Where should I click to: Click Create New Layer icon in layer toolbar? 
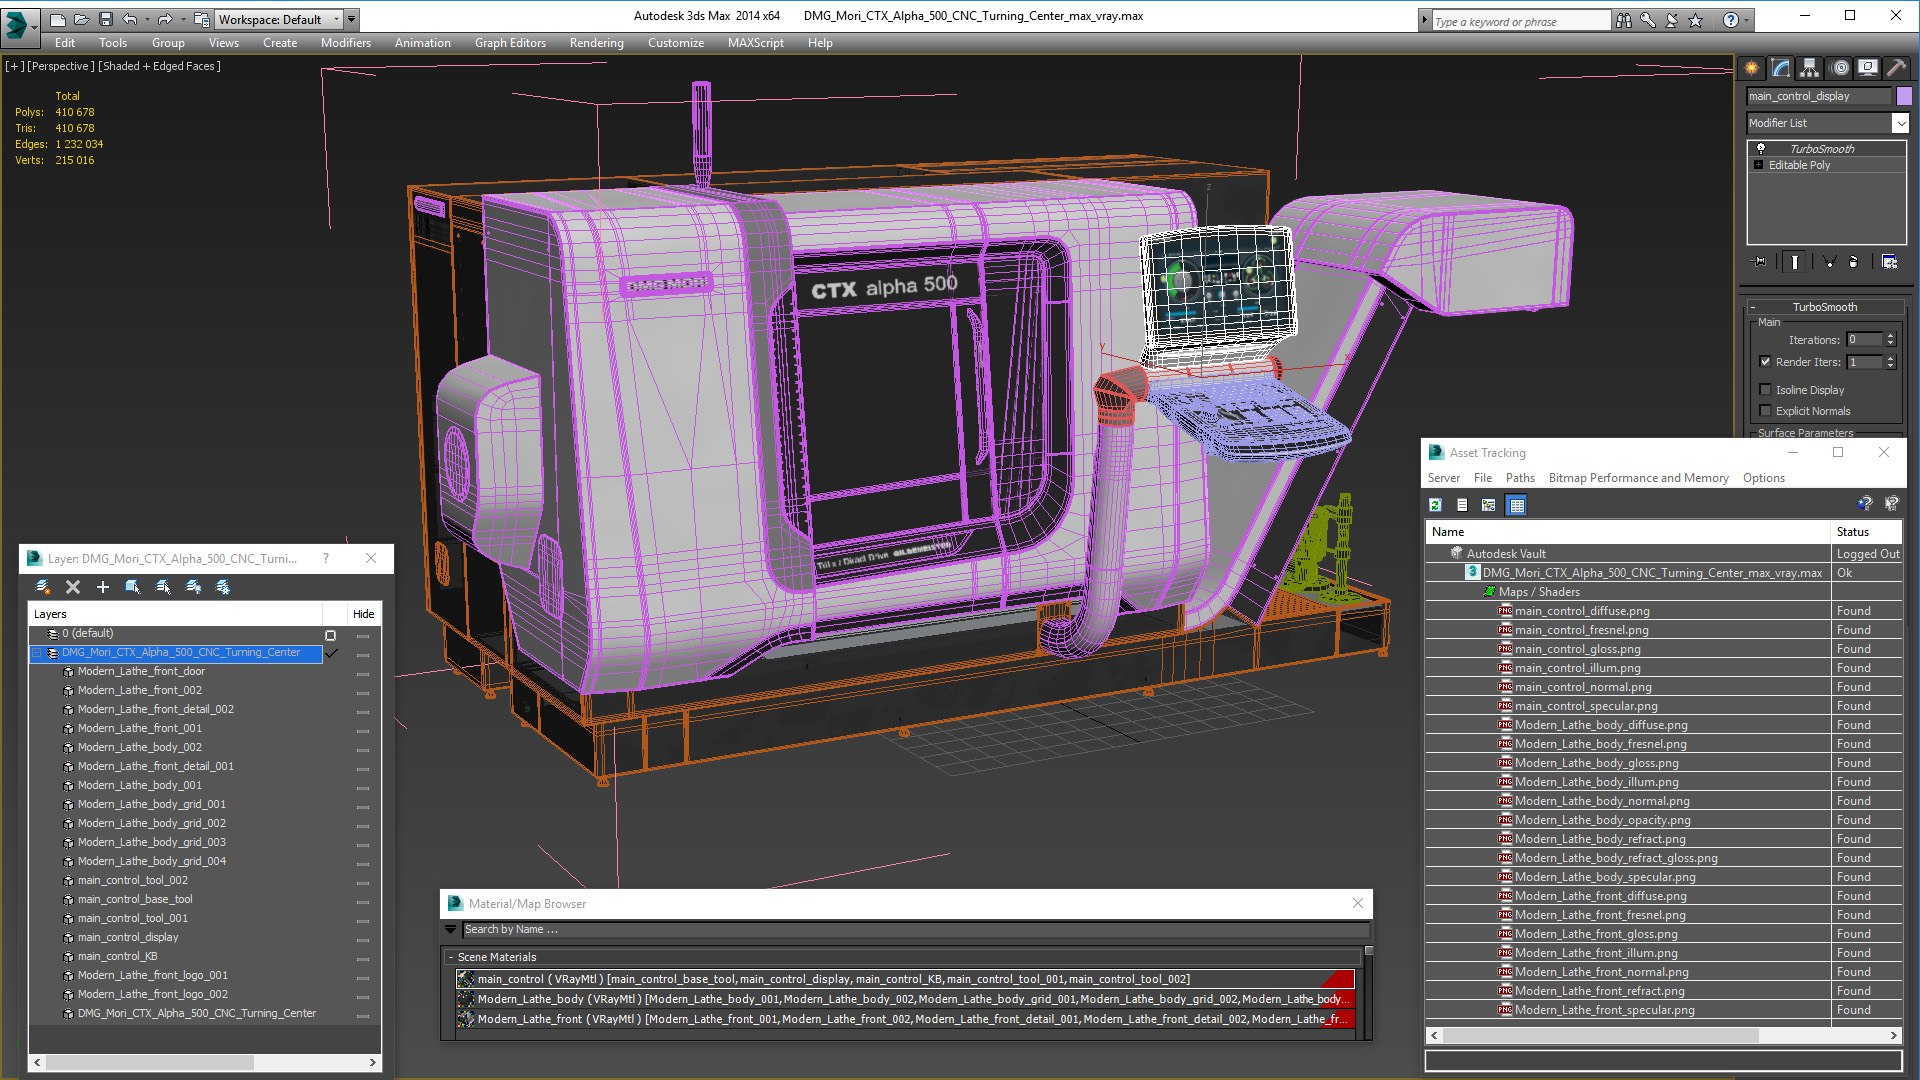(43, 587)
